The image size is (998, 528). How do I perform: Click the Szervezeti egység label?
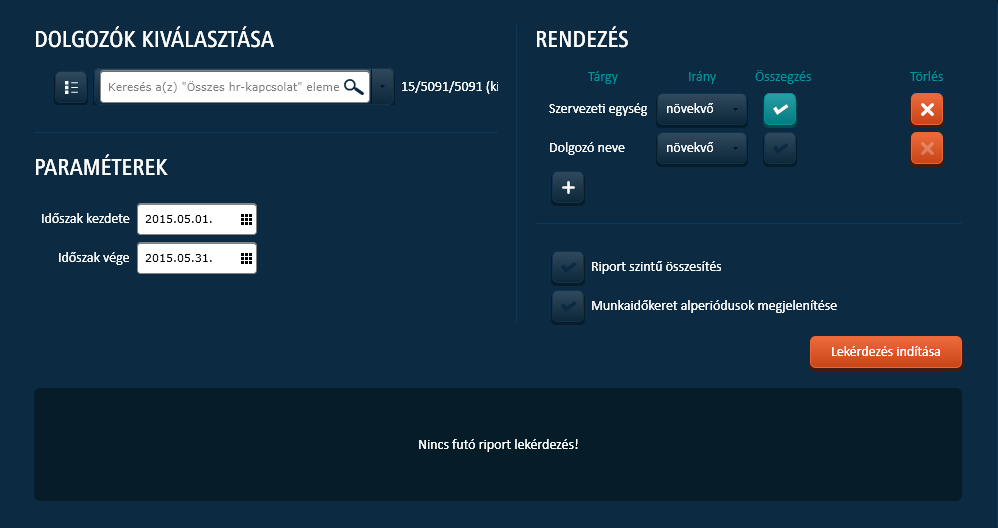(x=598, y=109)
